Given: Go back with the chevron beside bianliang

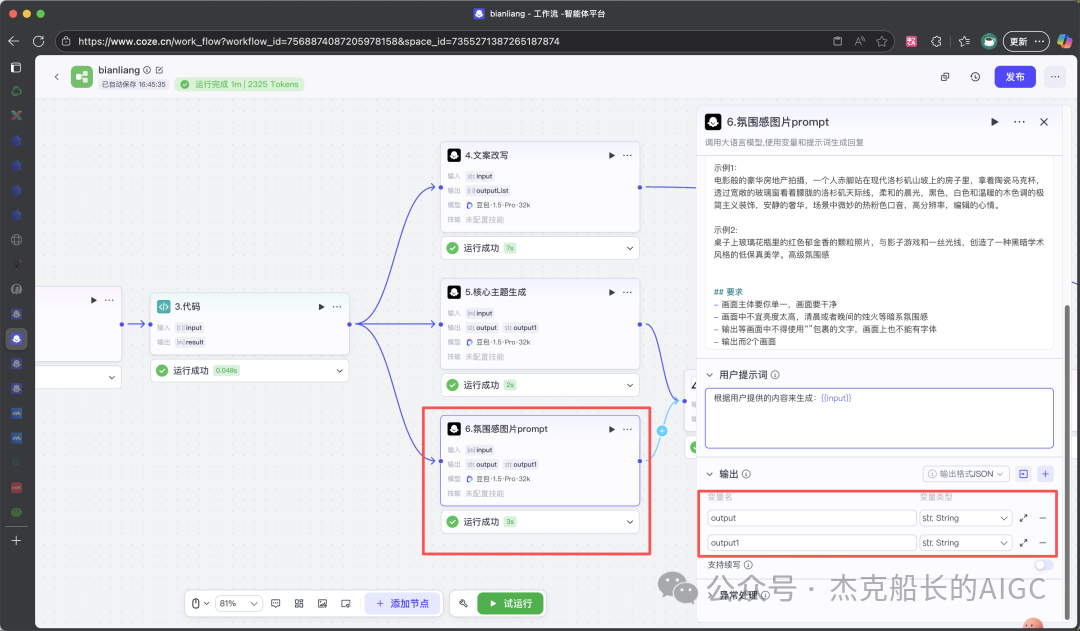Looking at the screenshot, I should click(56, 76).
